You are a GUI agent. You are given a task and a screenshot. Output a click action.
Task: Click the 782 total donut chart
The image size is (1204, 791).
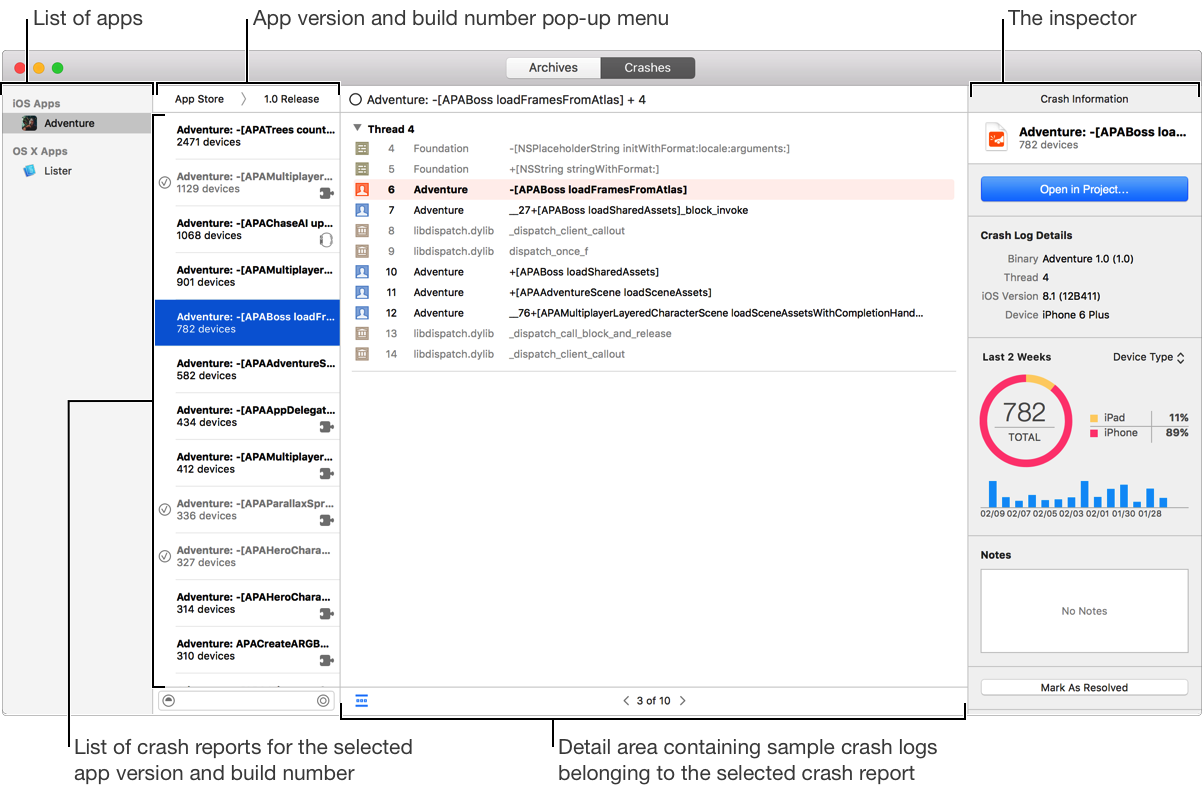[1024, 419]
